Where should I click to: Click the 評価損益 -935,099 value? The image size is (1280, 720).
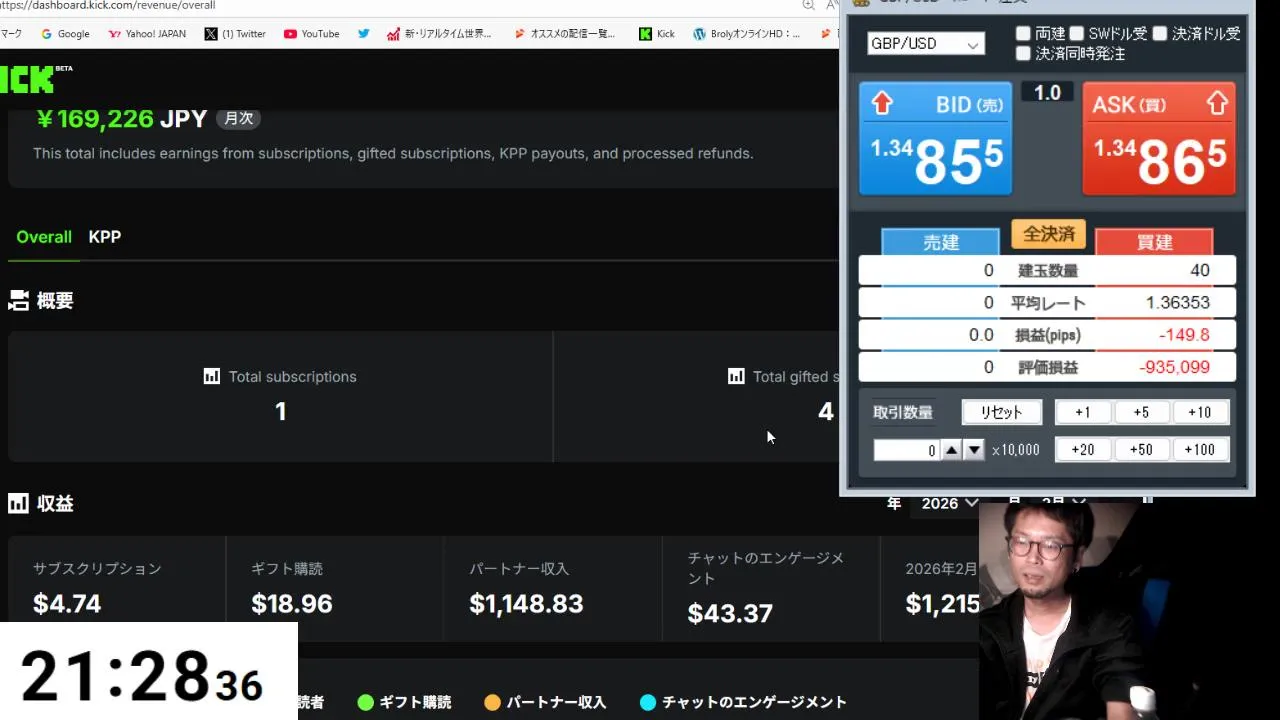(1174, 367)
